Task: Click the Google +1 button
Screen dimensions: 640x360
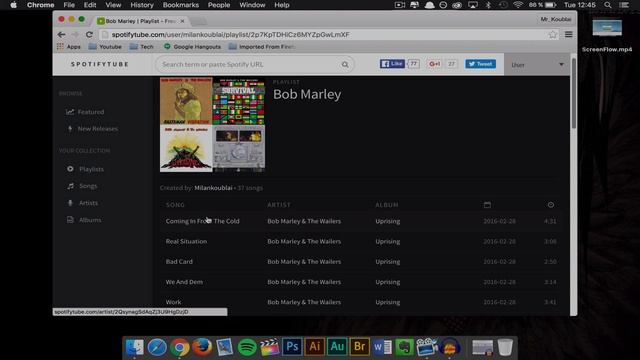Action: (x=434, y=64)
